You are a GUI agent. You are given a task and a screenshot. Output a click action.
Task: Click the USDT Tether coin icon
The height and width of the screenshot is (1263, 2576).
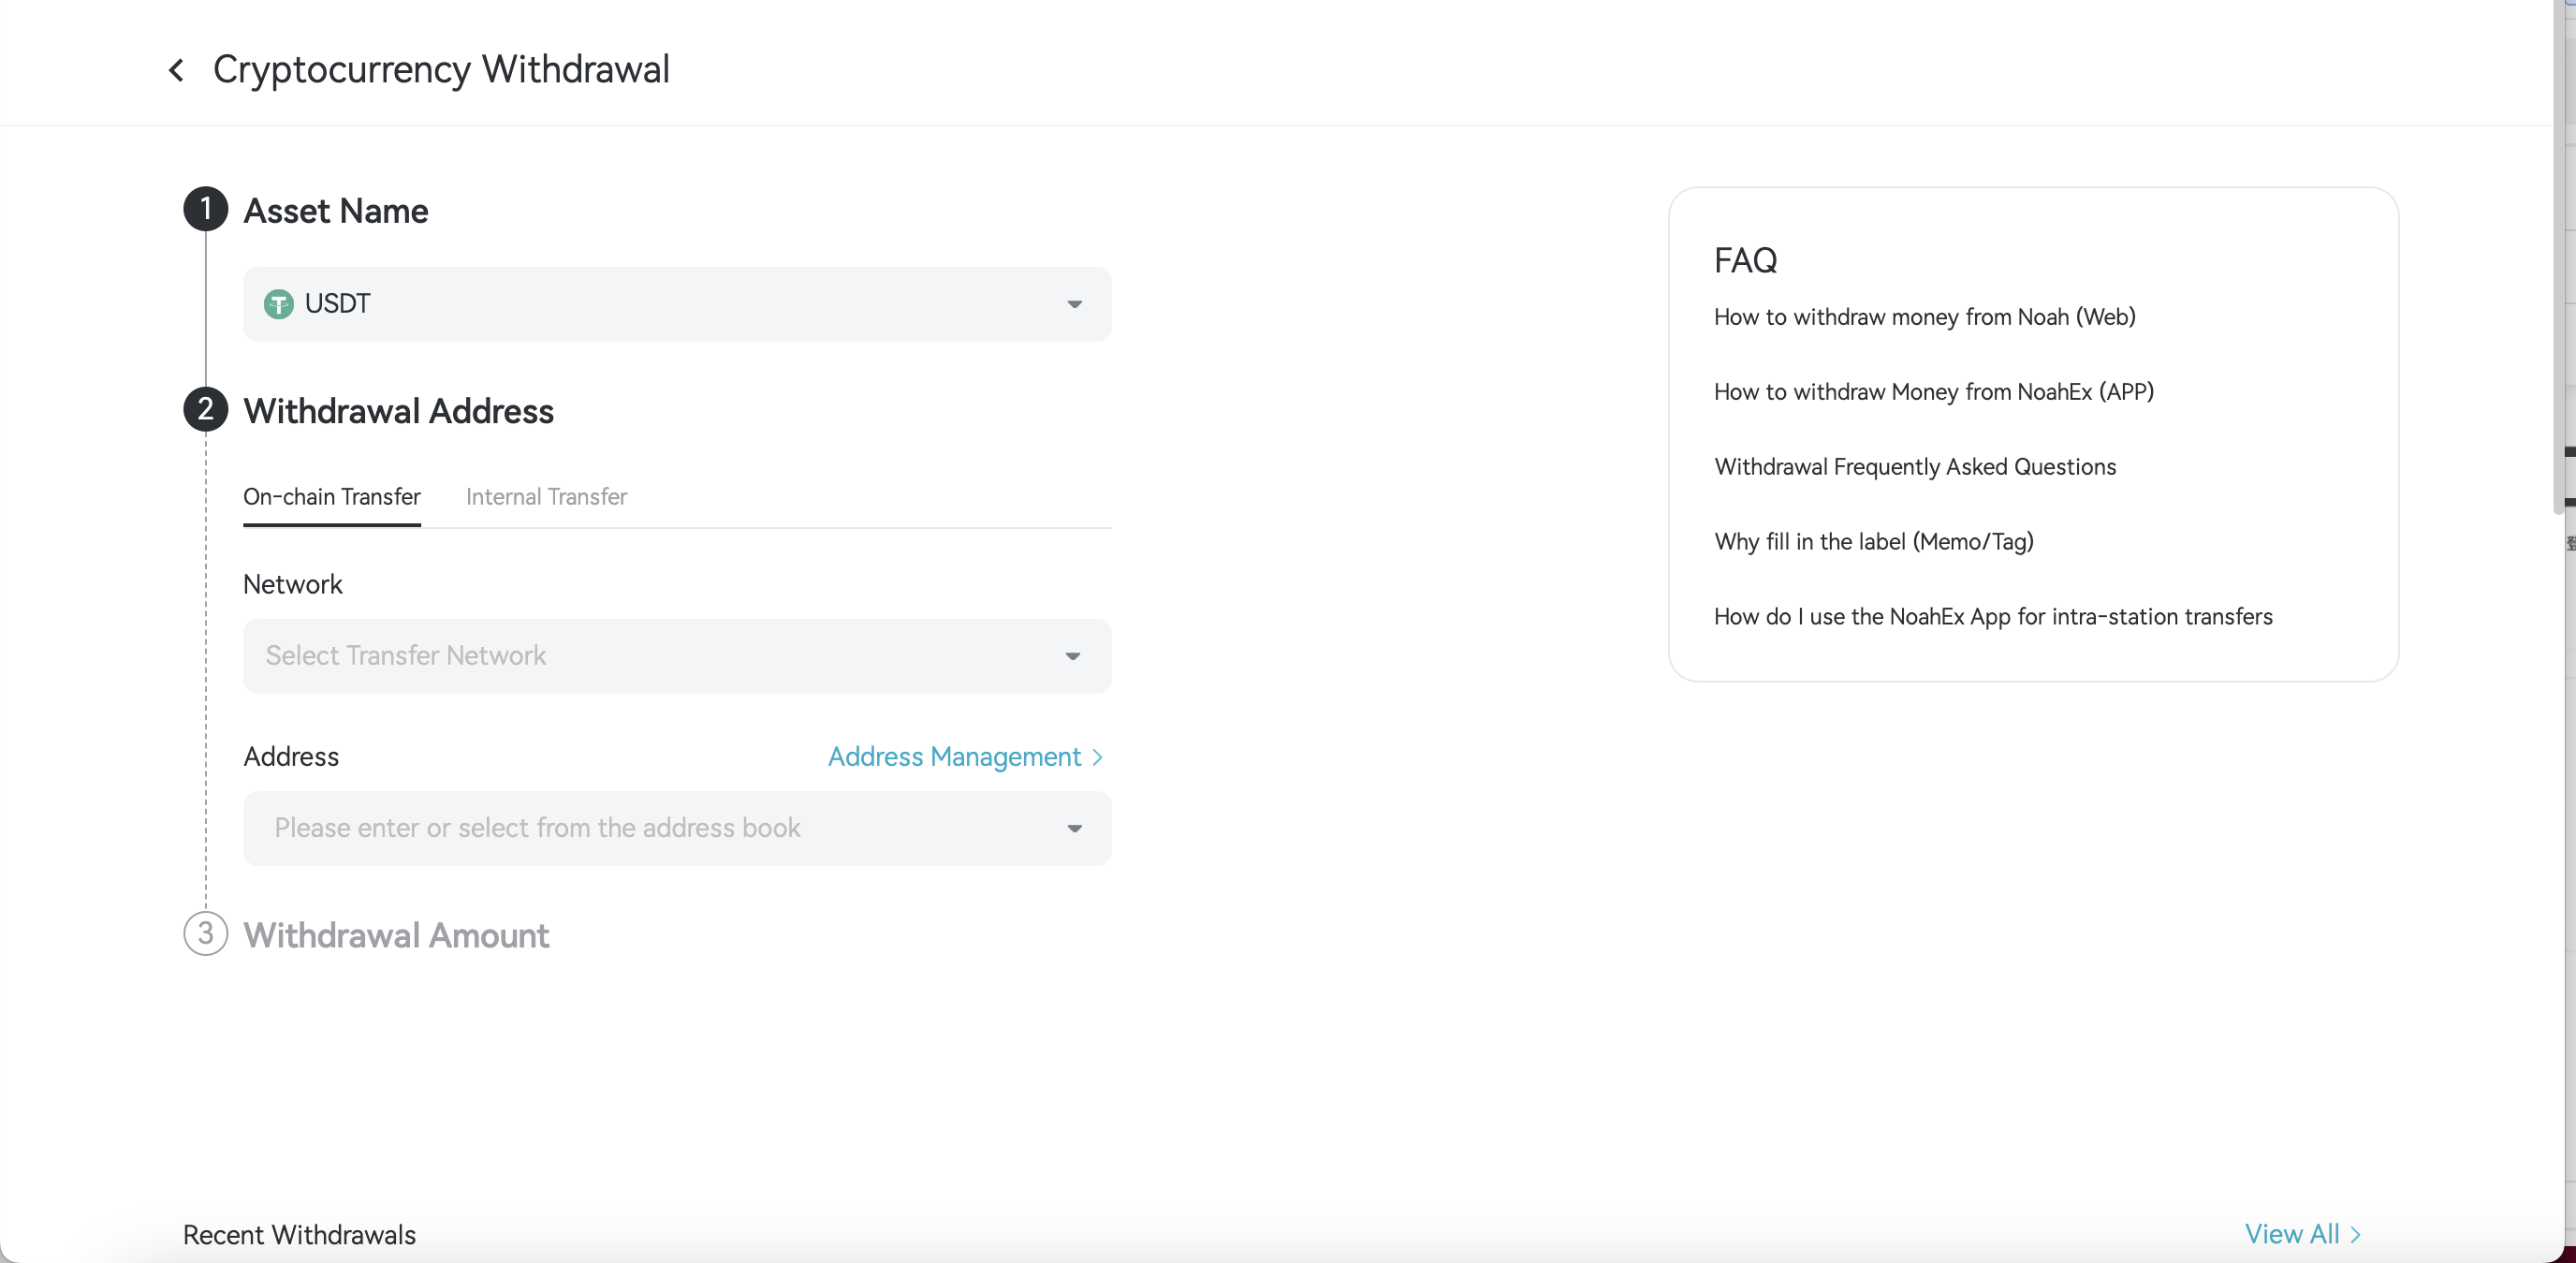click(x=278, y=304)
